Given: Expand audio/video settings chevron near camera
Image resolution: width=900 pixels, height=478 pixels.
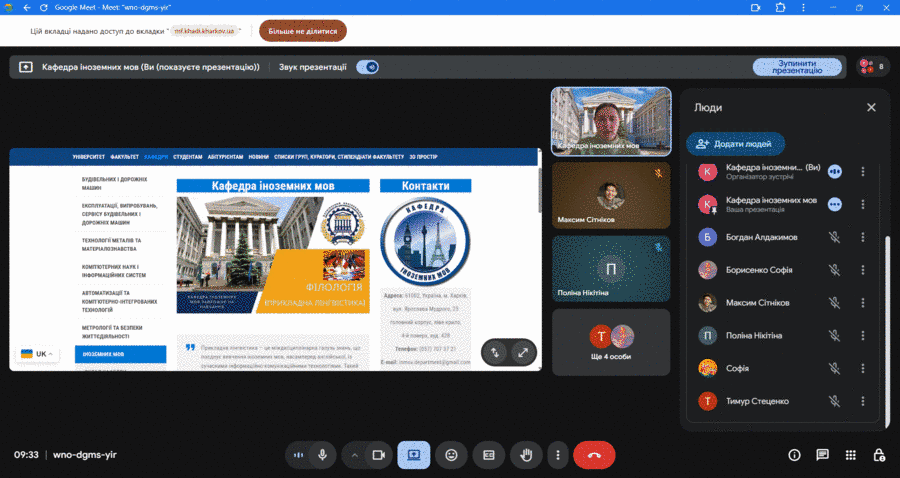Looking at the screenshot, I should tap(355, 455).
